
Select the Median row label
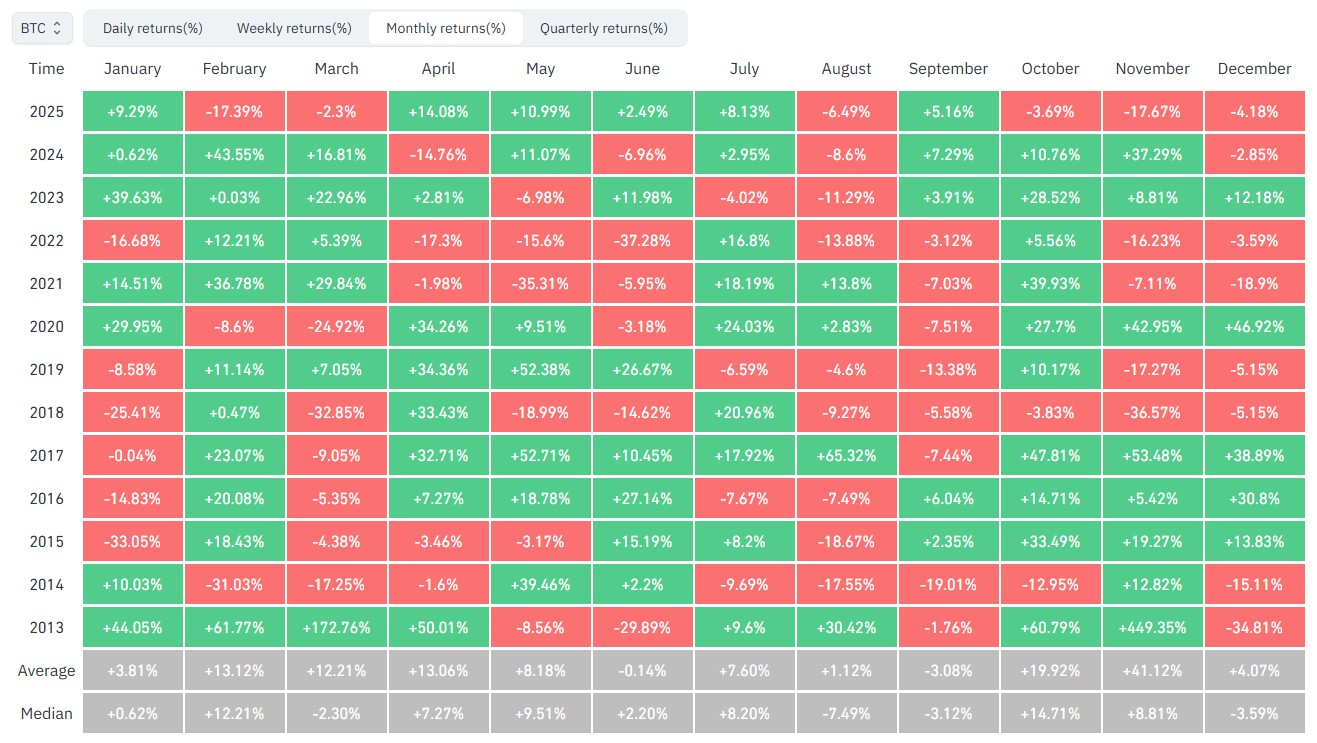click(46, 714)
